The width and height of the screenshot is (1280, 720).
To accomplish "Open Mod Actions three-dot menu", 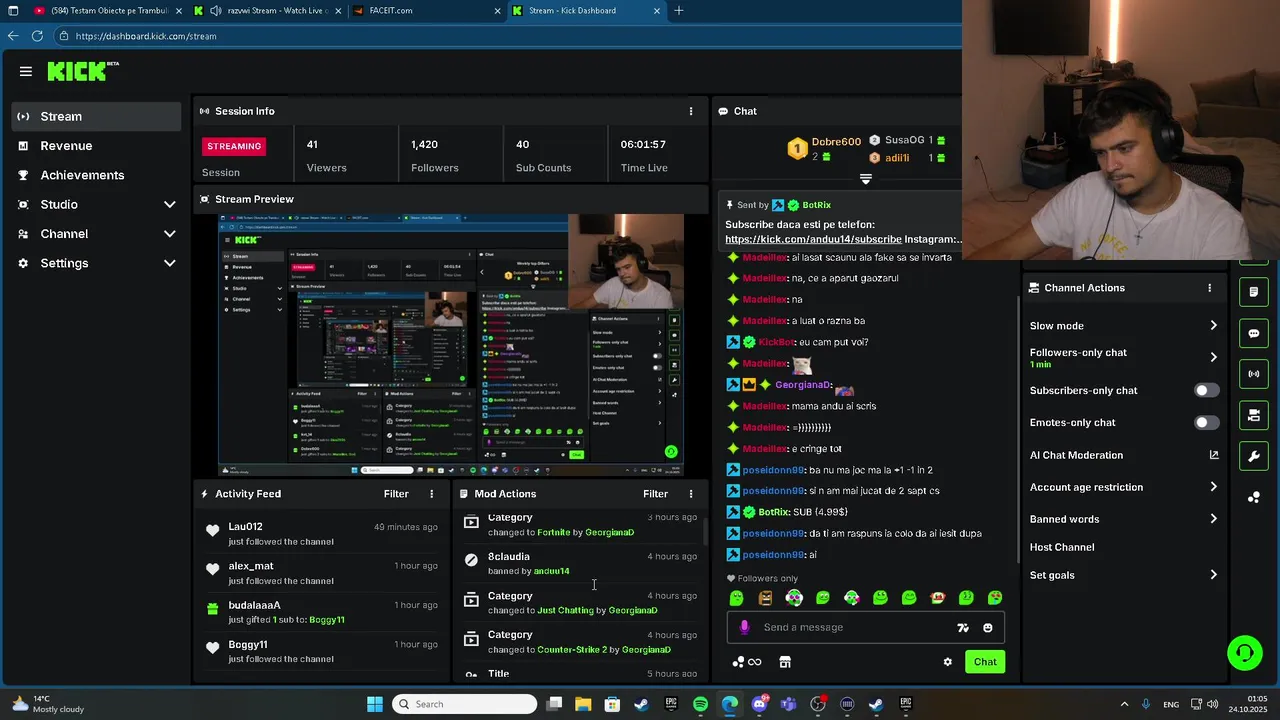I will [x=690, y=493].
